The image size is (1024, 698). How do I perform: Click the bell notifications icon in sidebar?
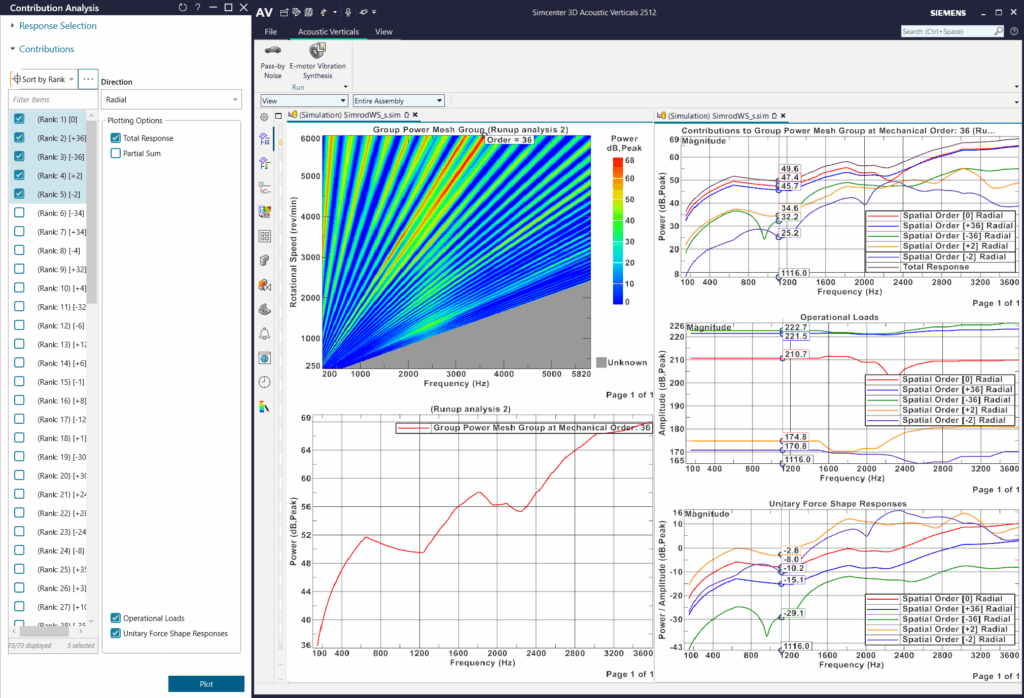coord(264,334)
